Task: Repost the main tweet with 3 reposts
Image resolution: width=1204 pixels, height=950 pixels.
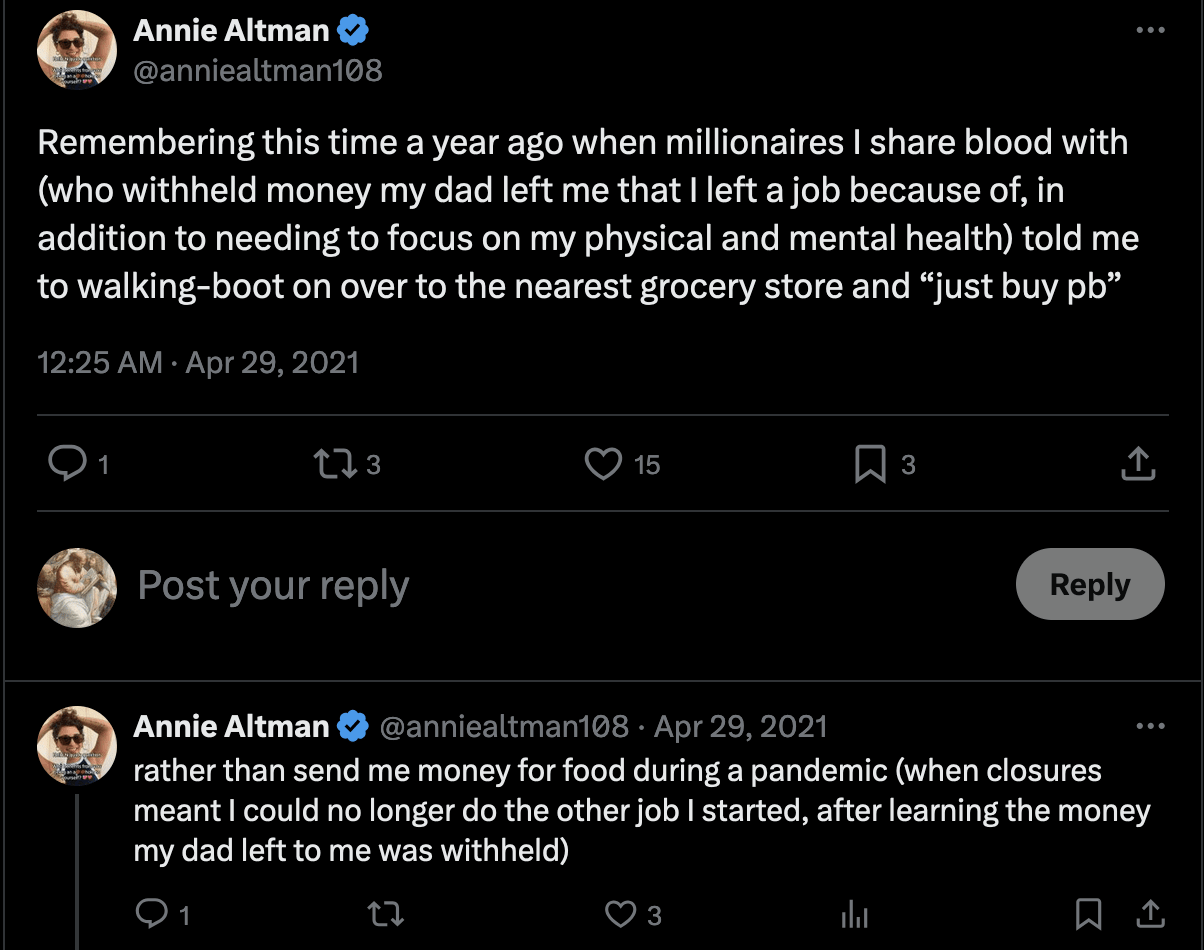Action: click(x=332, y=464)
